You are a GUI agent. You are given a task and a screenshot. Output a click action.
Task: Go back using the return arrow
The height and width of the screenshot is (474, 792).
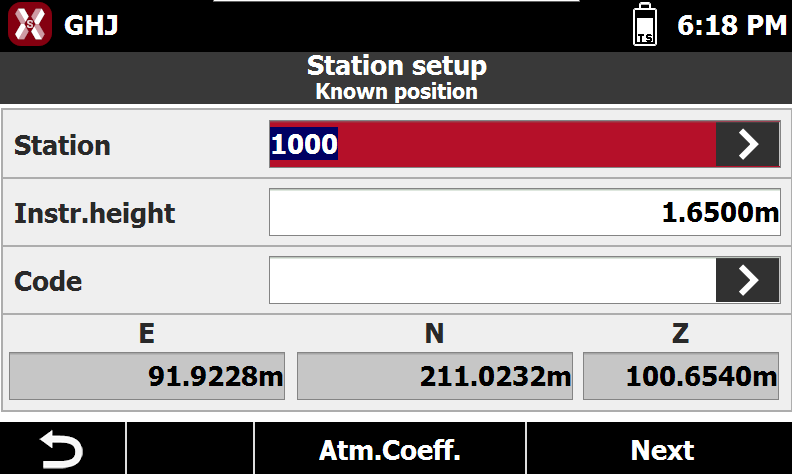(x=62, y=449)
